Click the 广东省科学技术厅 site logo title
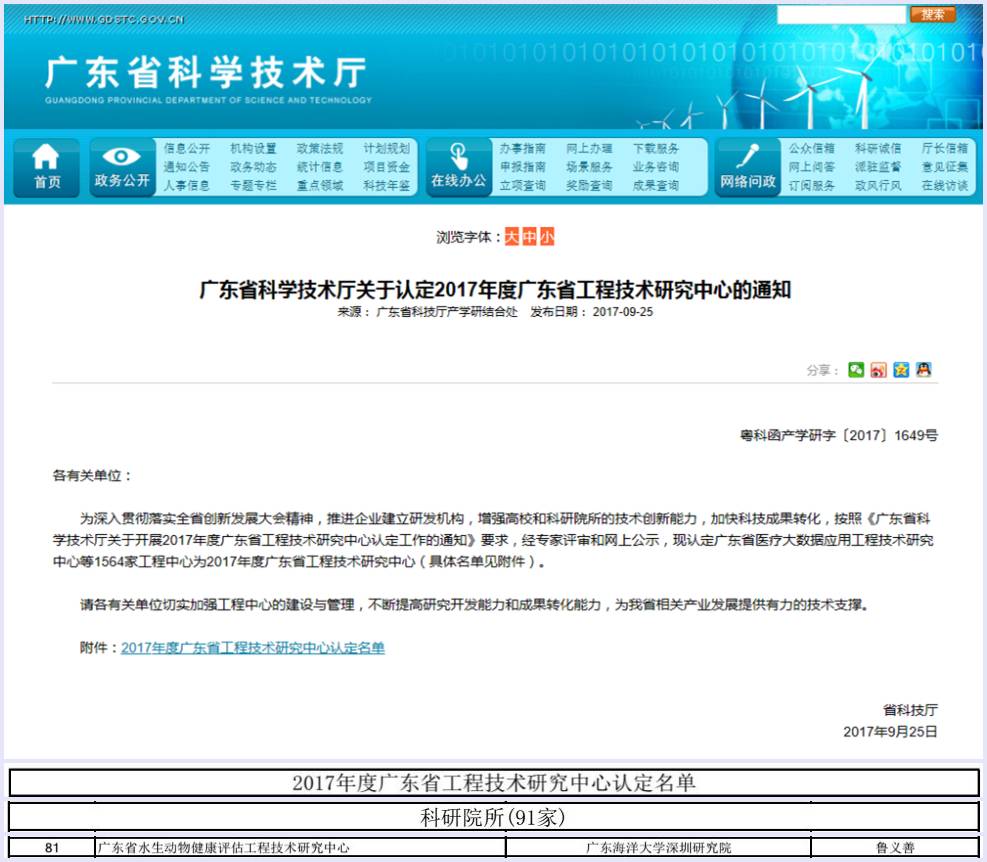 tap(206, 72)
